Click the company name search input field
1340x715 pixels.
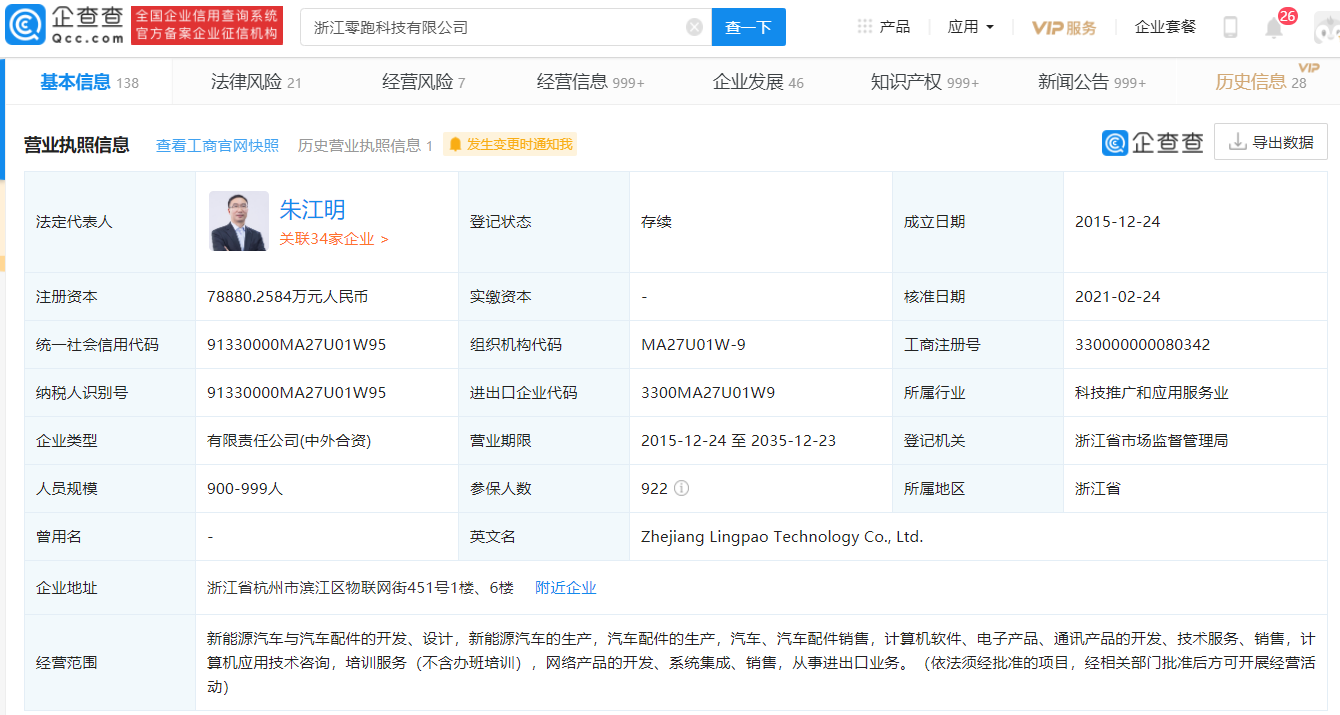pyautogui.click(x=495, y=27)
